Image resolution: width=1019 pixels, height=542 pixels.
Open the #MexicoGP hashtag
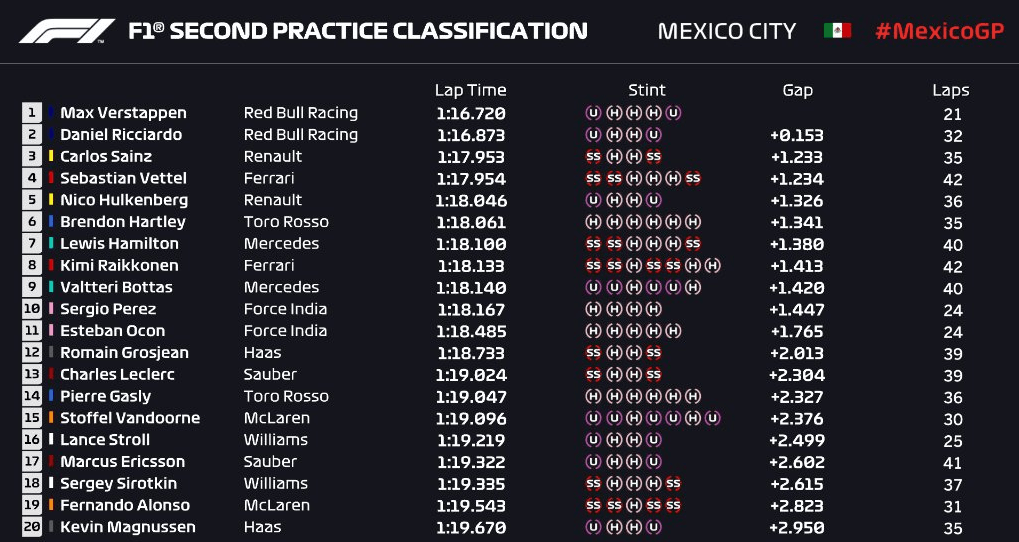(x=939, y=31)
